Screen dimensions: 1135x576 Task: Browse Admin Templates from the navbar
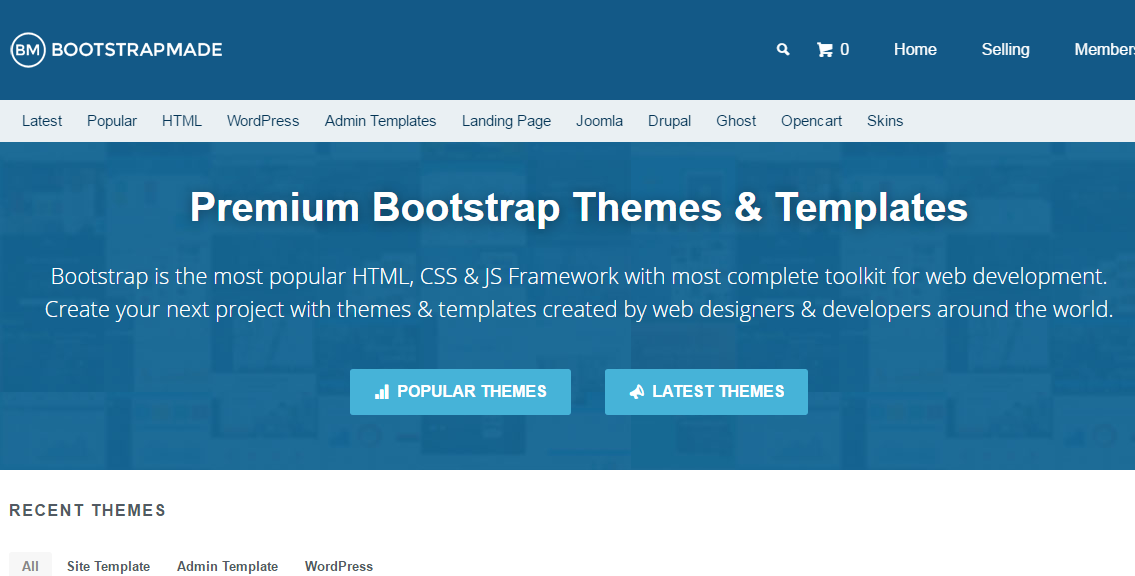[380, 120]
